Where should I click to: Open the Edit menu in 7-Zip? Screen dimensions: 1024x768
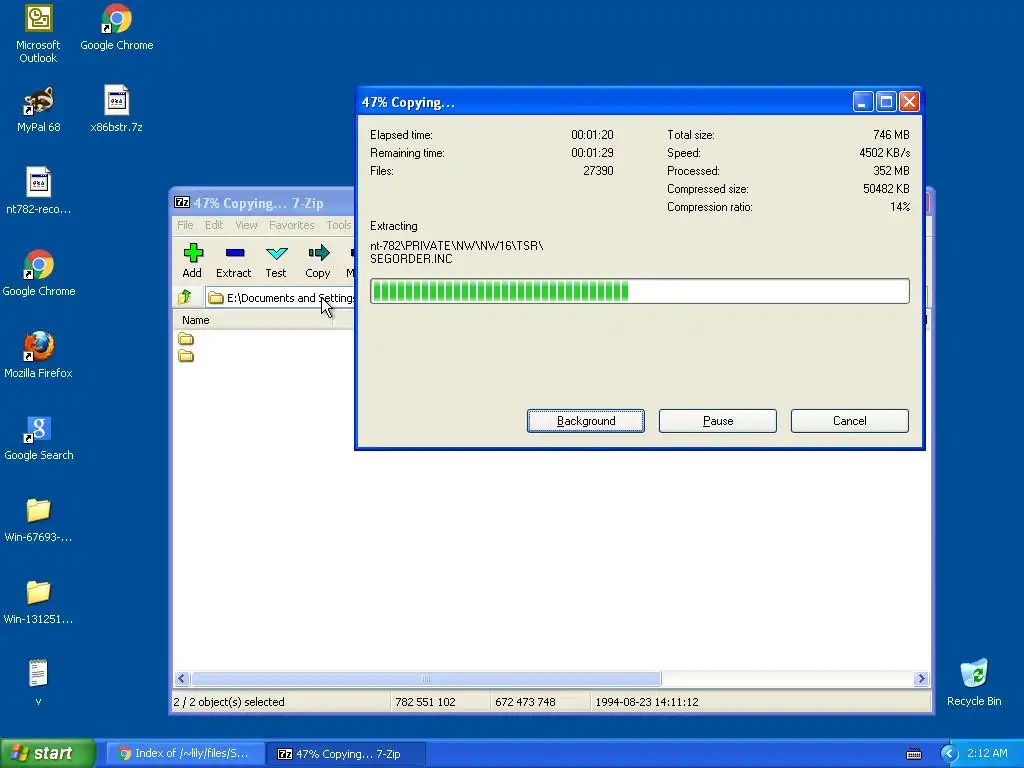214,225
